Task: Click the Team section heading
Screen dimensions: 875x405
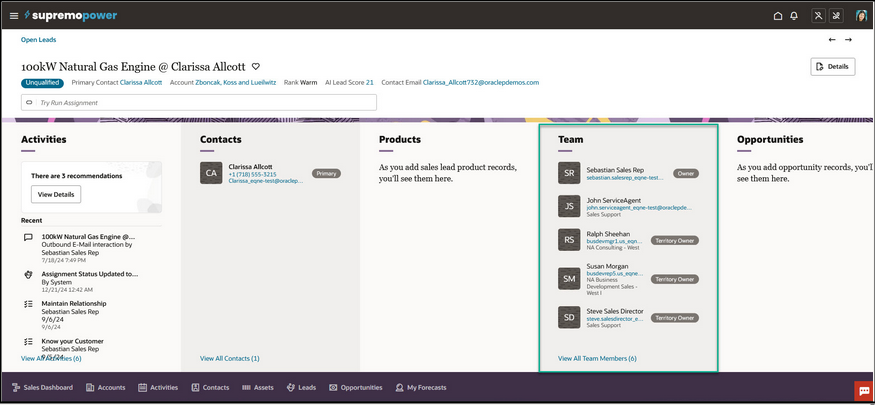Action: (570, 139)
